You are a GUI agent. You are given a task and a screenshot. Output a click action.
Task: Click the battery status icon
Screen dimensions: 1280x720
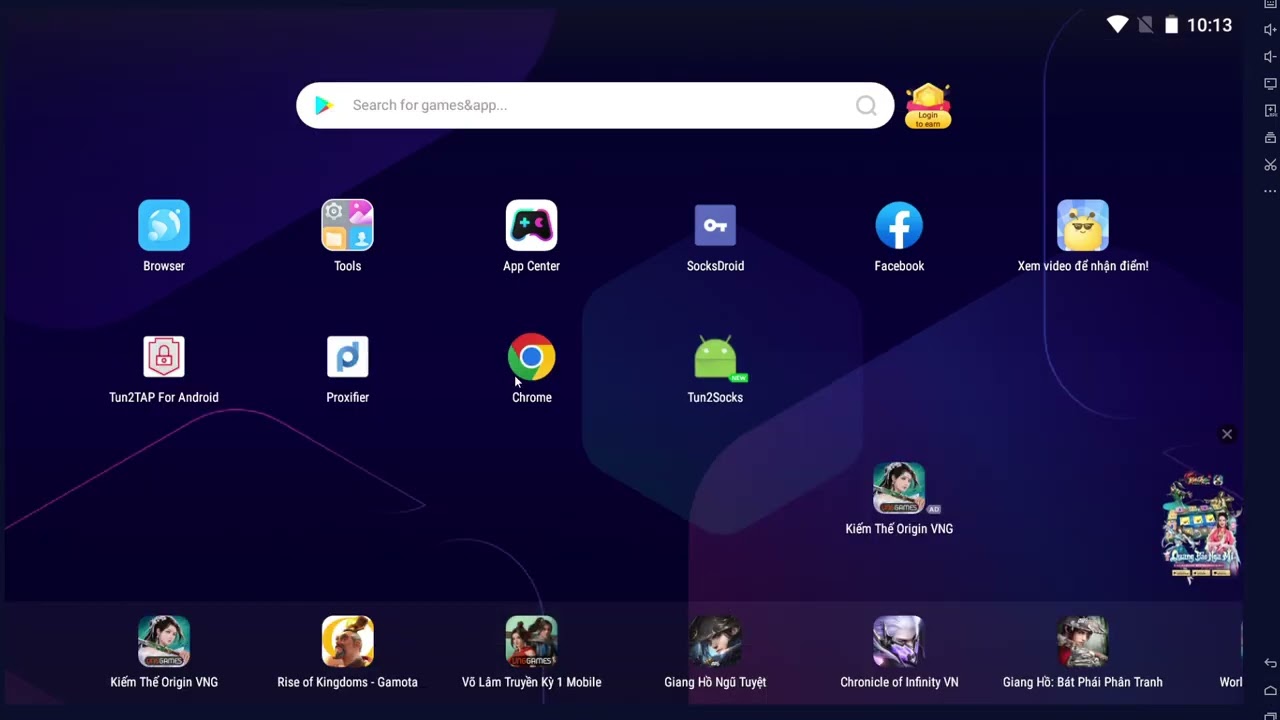[x=1172, y=25]
